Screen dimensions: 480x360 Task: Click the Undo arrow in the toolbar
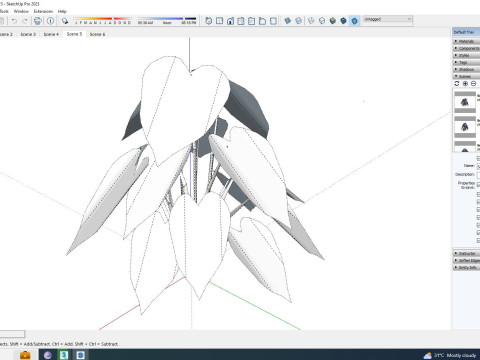click(x=14, y=21)
